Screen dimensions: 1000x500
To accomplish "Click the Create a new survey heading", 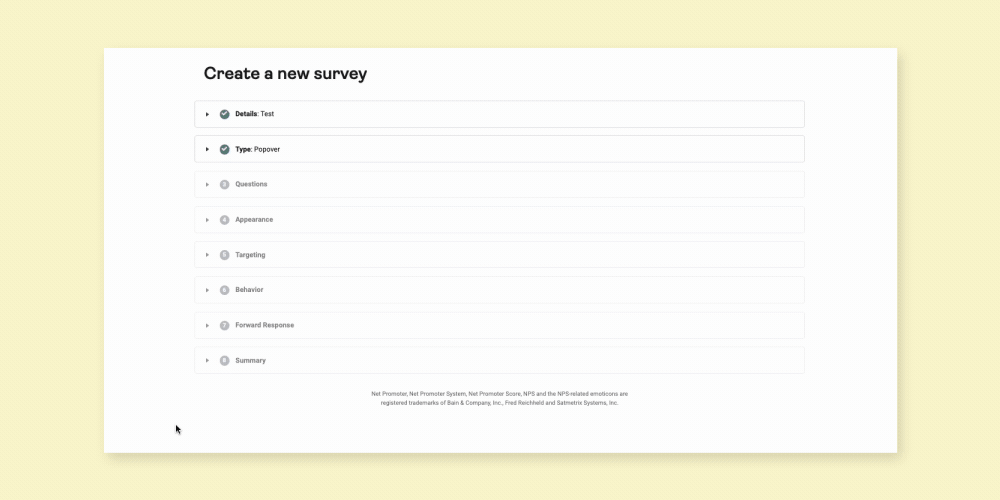I will pyautogui.click(x=285, y=73).
